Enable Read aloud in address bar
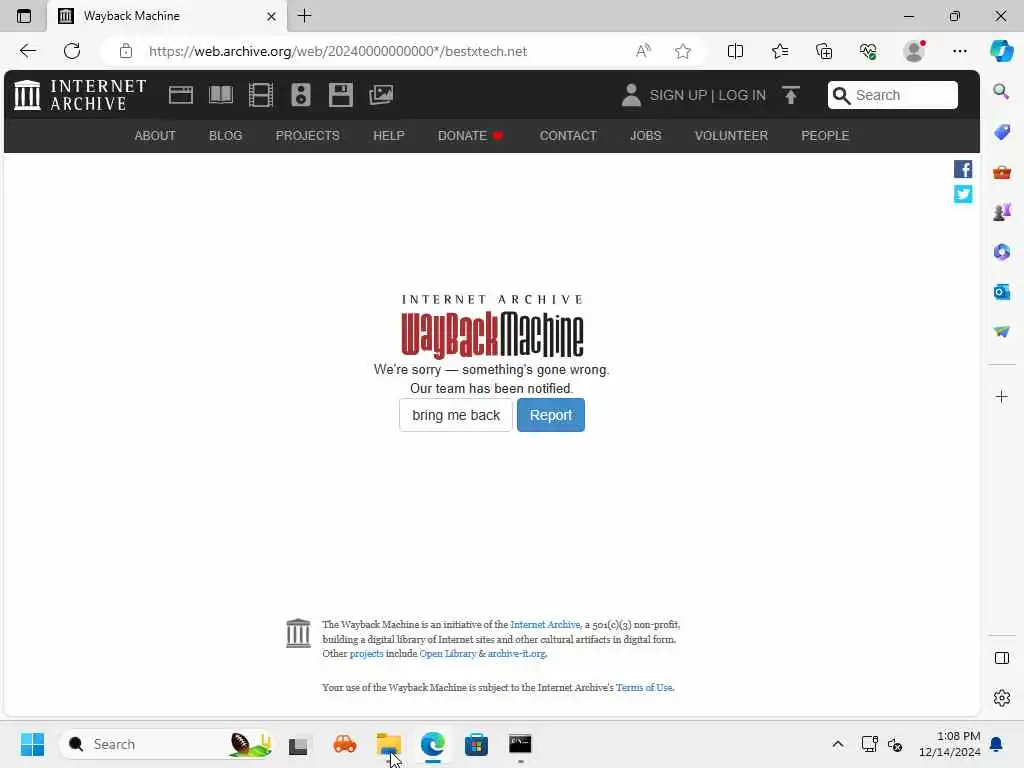 [x=643, y=51]
